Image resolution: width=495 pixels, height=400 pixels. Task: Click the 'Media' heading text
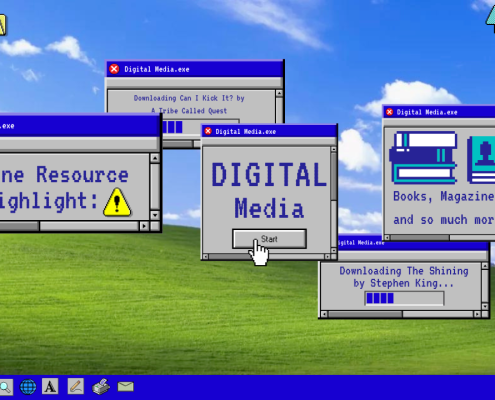[x=269, y=208]
